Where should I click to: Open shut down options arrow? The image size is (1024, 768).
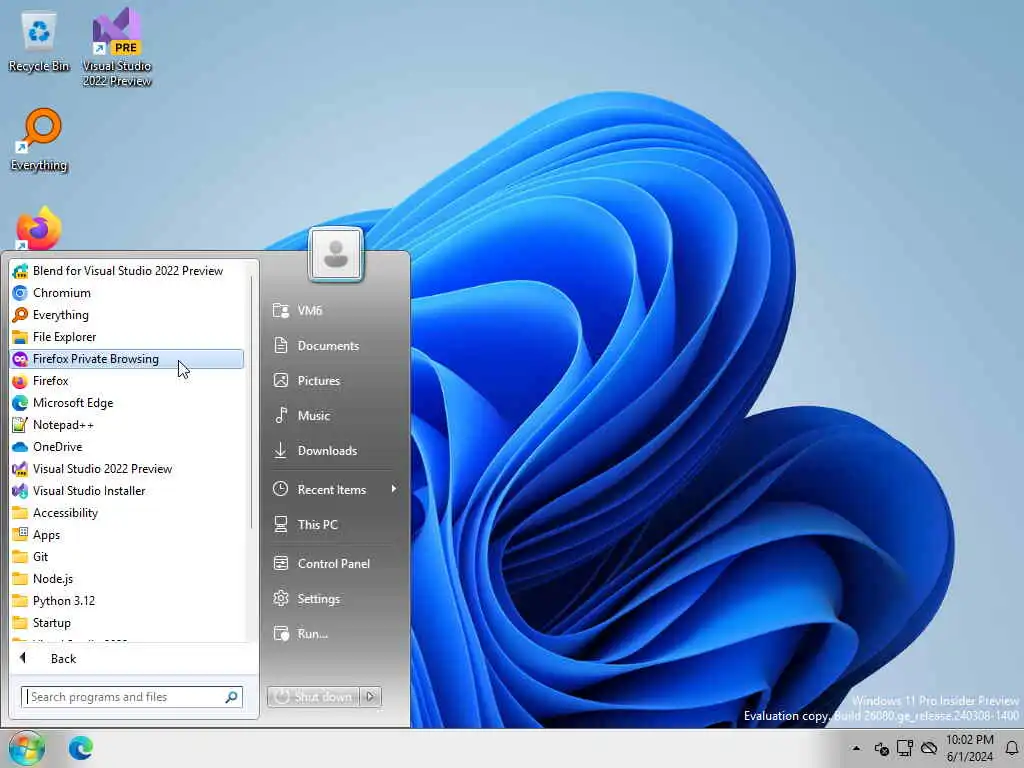pyautogui.click(x=370, y=697)
